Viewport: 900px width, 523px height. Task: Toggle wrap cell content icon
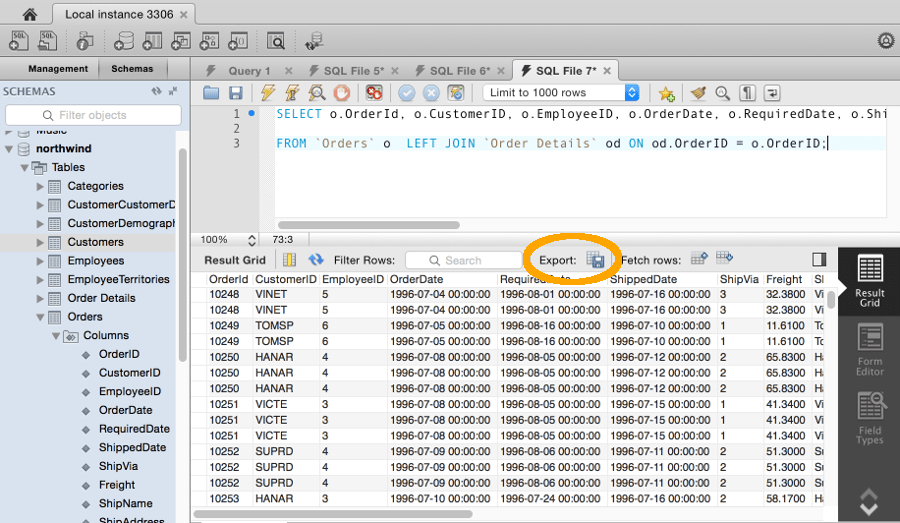click(289, 260)
